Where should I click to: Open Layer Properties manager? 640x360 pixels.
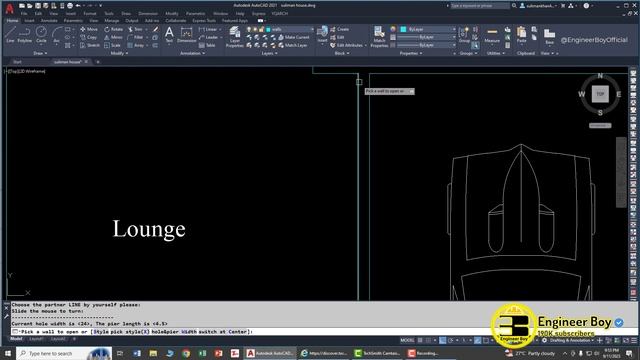coord(235,37)
